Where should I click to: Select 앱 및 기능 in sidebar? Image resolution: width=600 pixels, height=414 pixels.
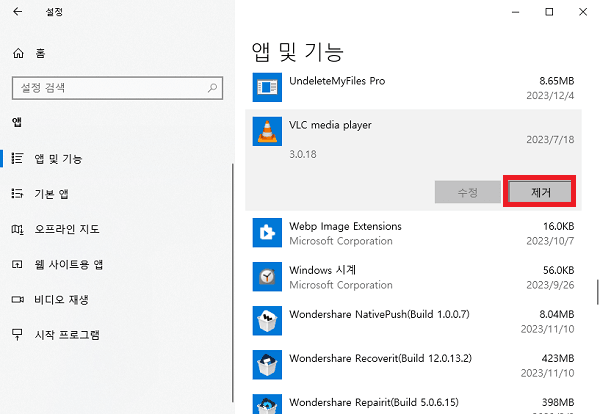(58, 159)
